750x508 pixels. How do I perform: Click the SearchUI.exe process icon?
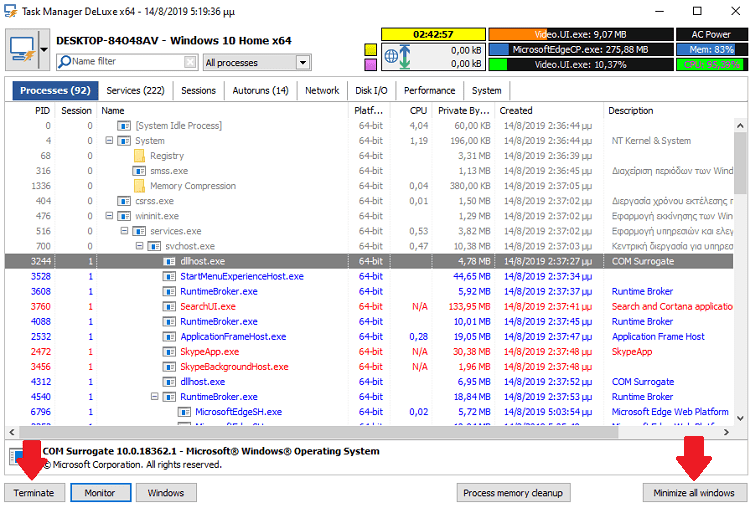point(169,307)
